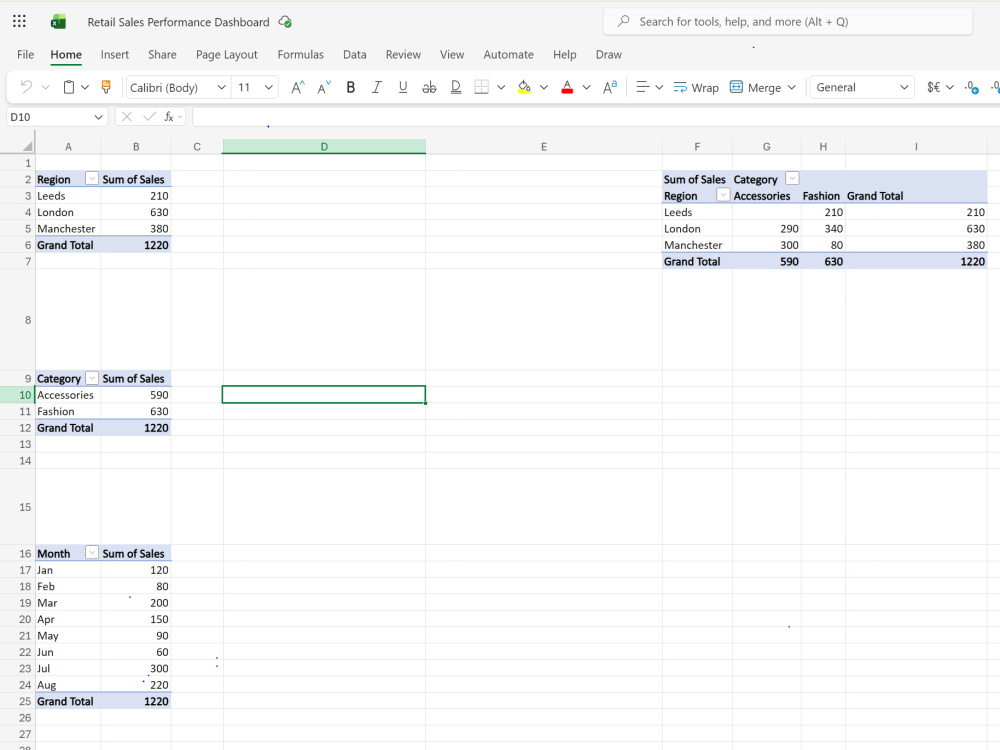This screenshot has width=1000, height=750.
Task: Click the Undo arrow icon
Action: [26, 87]
